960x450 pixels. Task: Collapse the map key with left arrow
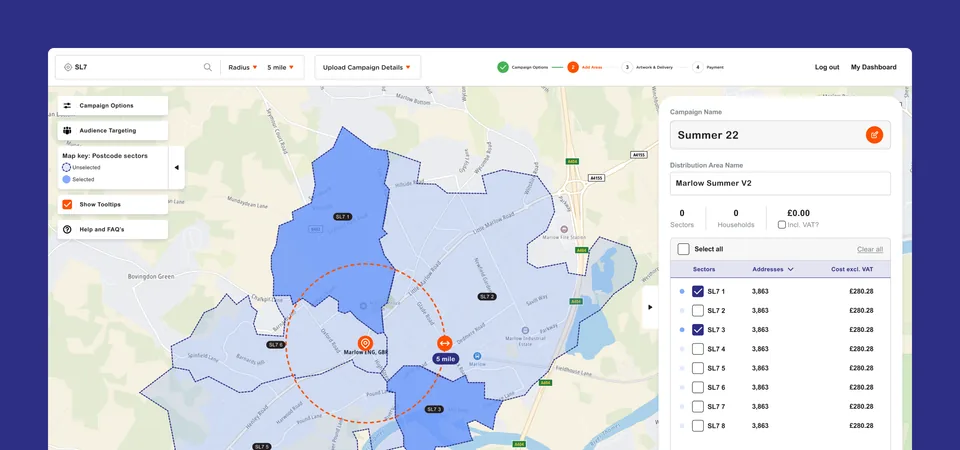click(176, 167)
